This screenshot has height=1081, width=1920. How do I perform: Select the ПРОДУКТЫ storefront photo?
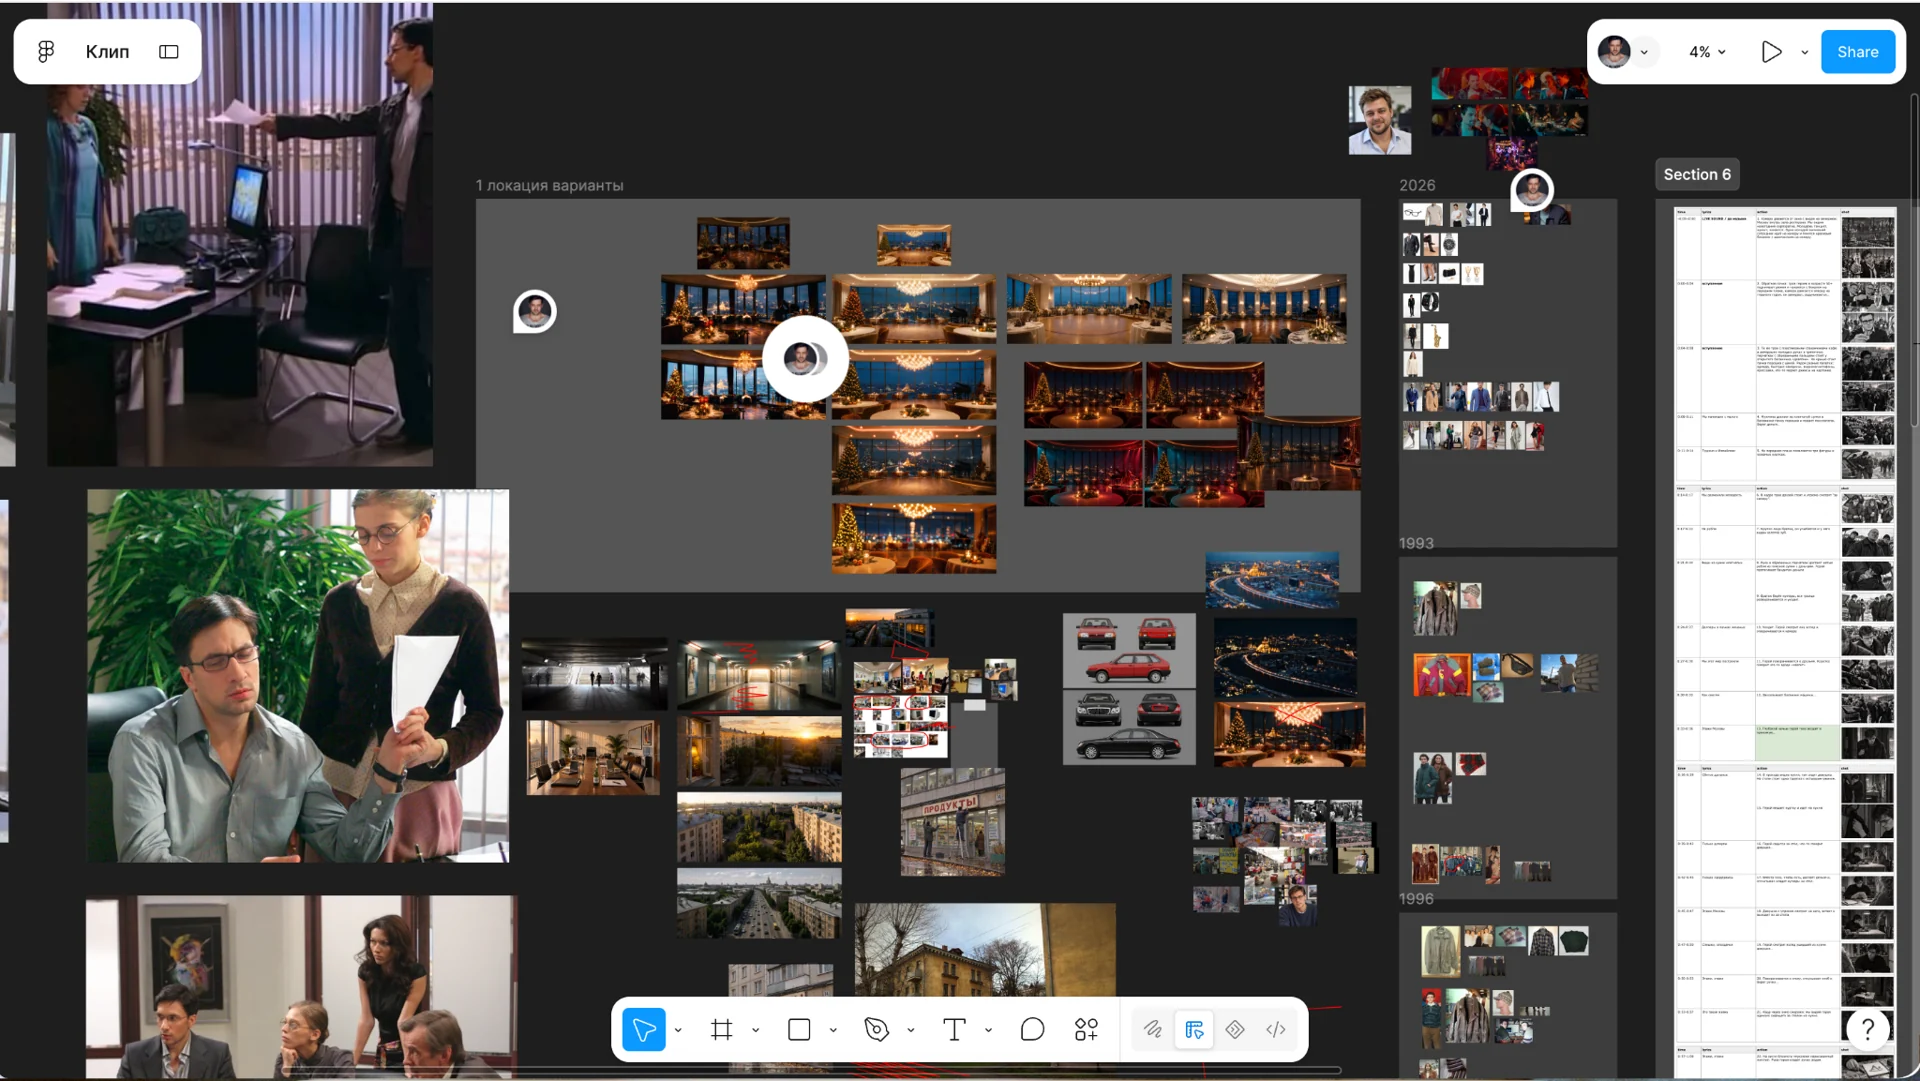[953, 822]
